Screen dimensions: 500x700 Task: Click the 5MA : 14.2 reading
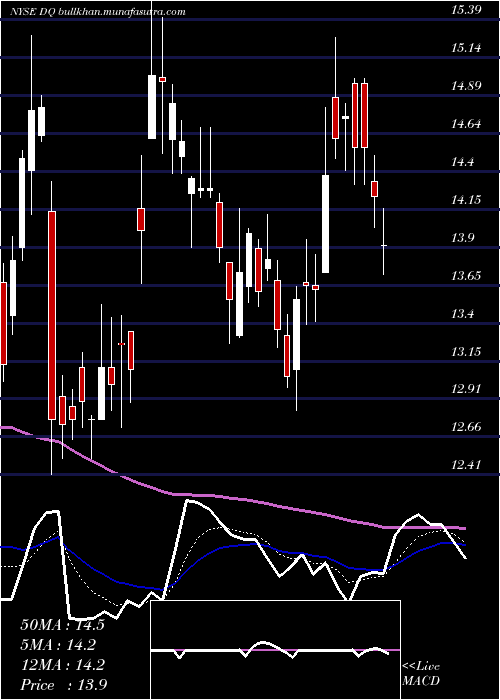[58, 645]
